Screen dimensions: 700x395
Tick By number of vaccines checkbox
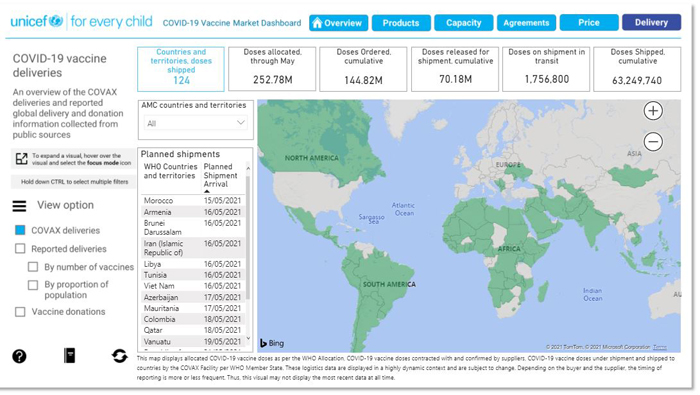pyautogui.click(x=33, y=267)
